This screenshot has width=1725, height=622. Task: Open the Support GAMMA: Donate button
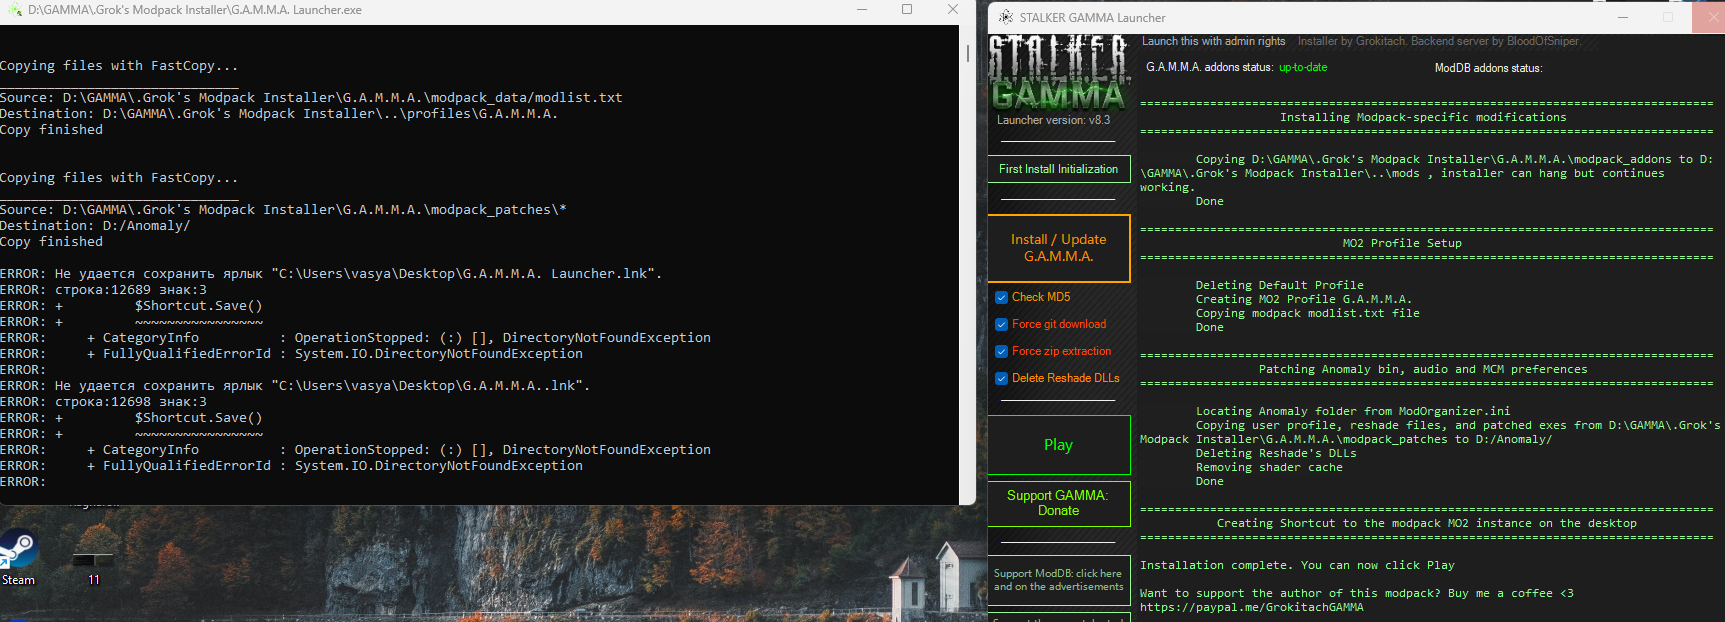[x=1058, y=503]
